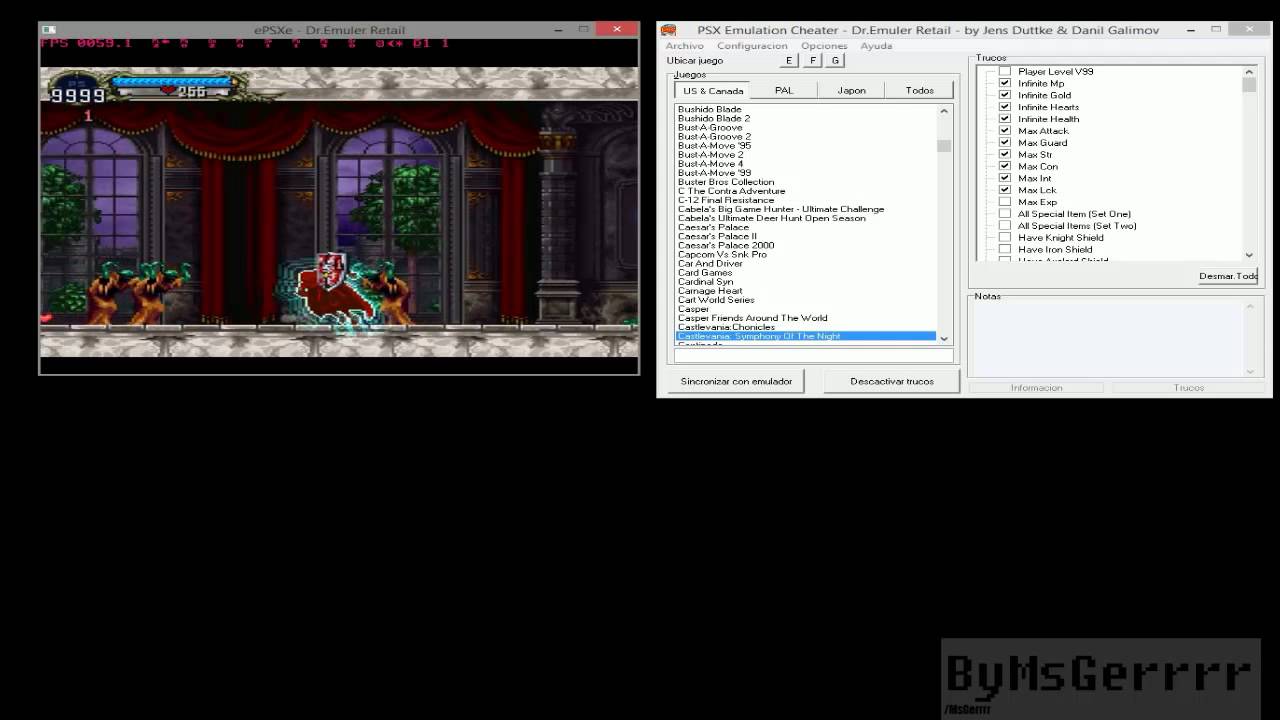The image size is (1280, 720).
Task: Select Car And Driver
Action: 710,263
